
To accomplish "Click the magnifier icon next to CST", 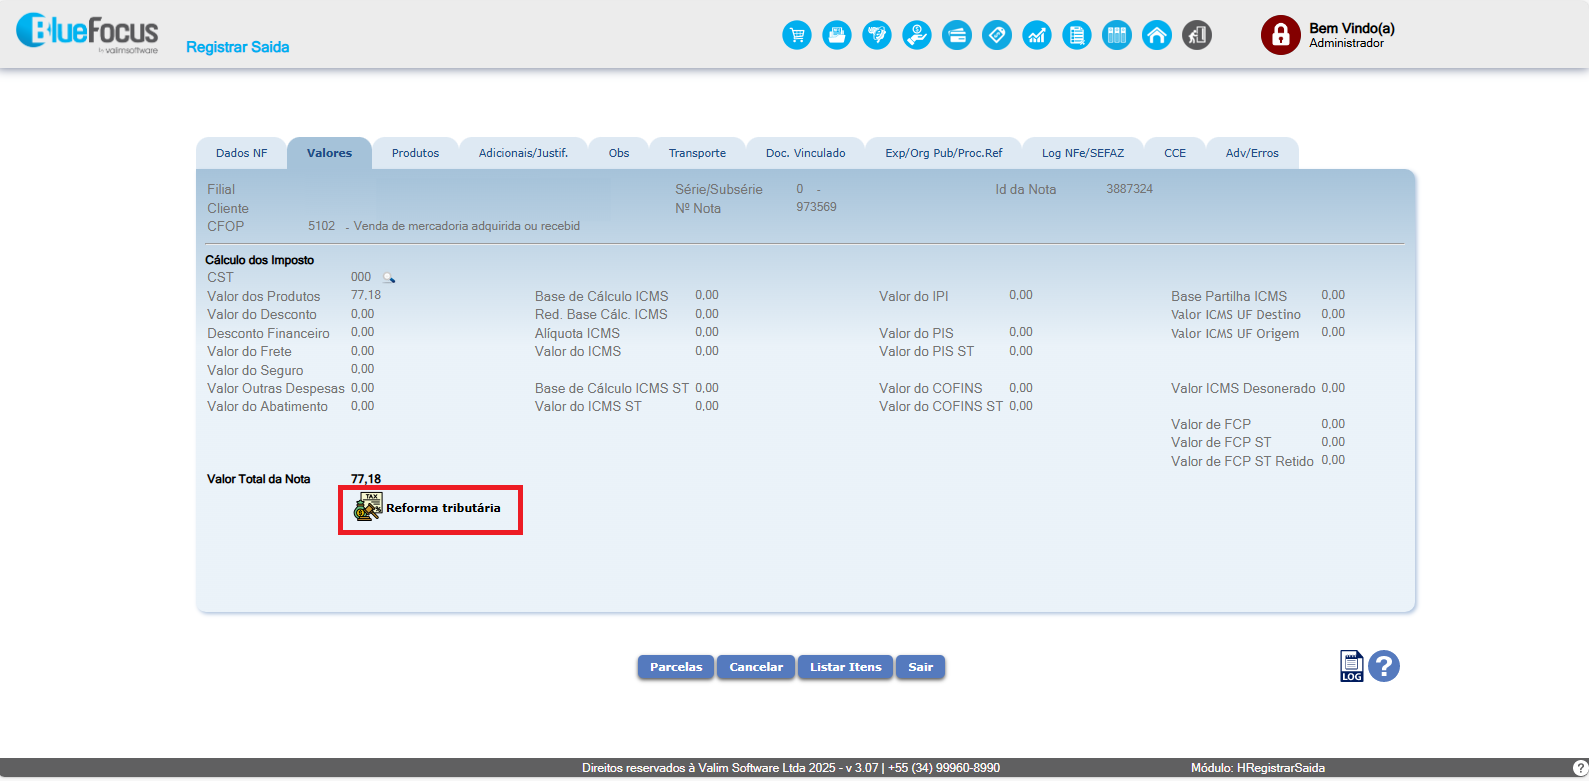I will click(x=389, y=278).
